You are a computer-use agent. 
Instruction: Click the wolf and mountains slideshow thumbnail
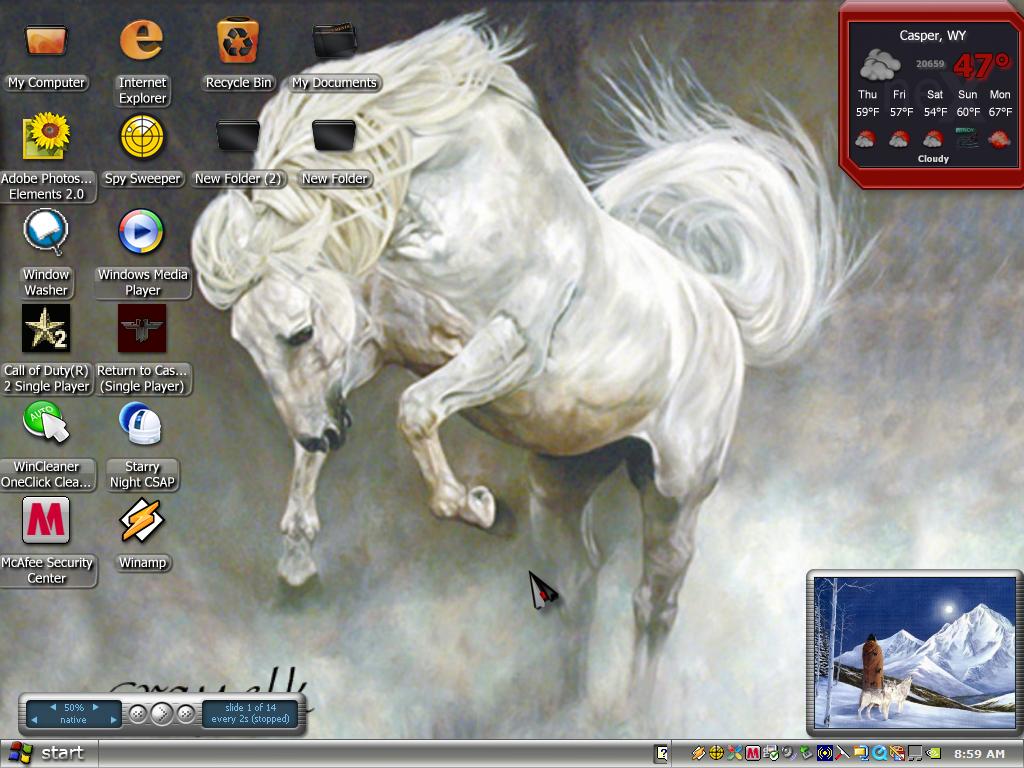914,652
